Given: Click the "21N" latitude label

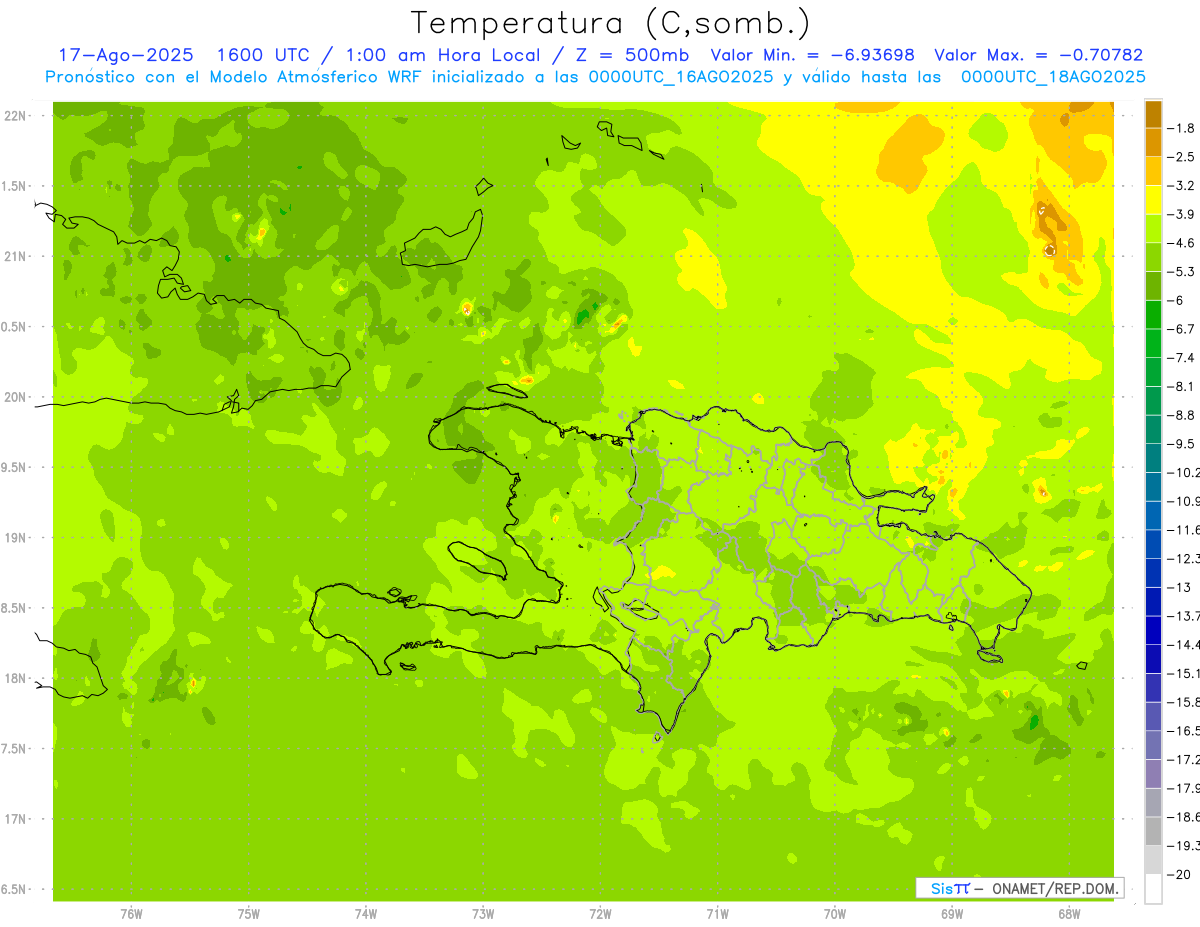Looking at the screenshot, I should [14, 257].
